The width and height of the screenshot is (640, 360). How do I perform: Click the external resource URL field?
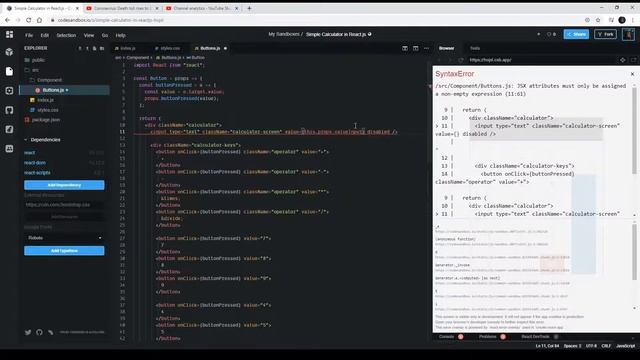(64, 204)
